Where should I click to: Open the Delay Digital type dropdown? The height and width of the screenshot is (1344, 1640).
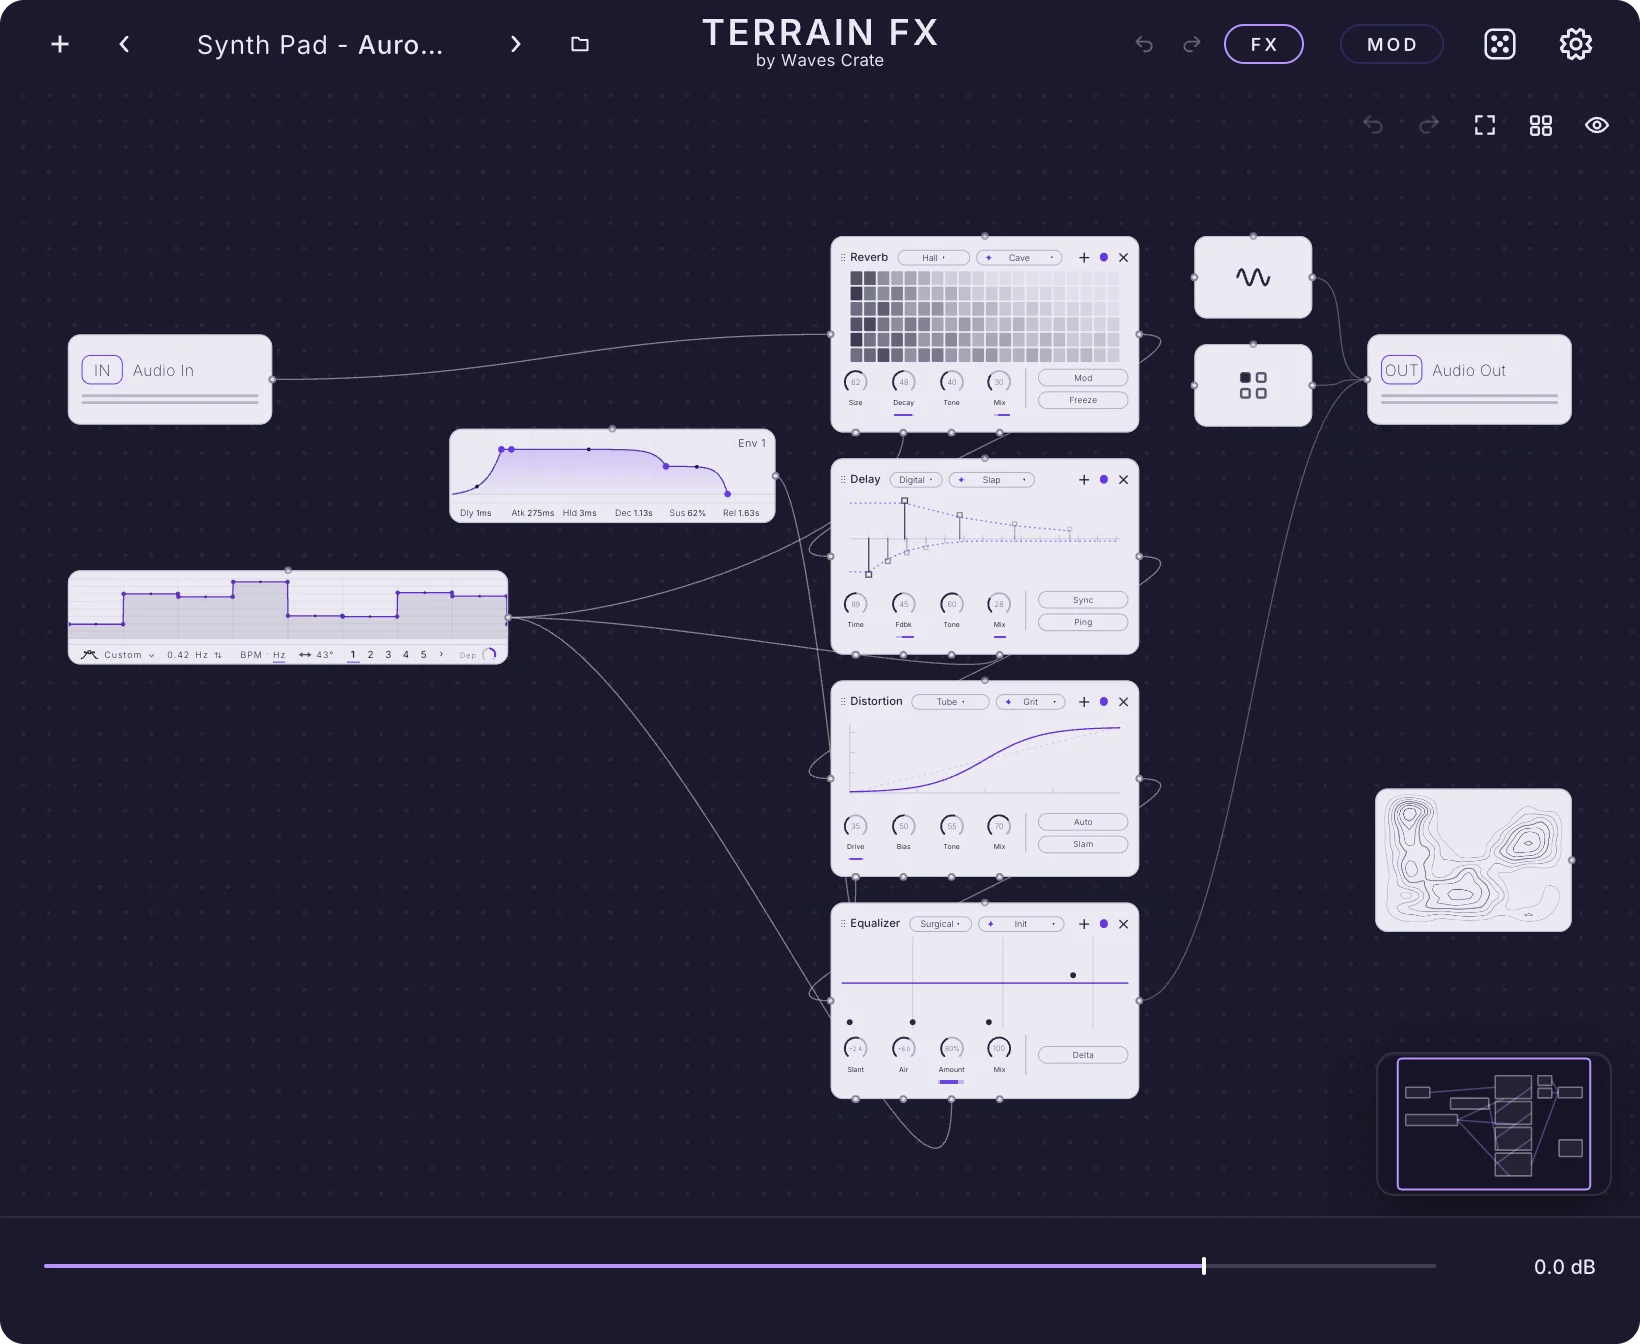(x=915, y=480)
